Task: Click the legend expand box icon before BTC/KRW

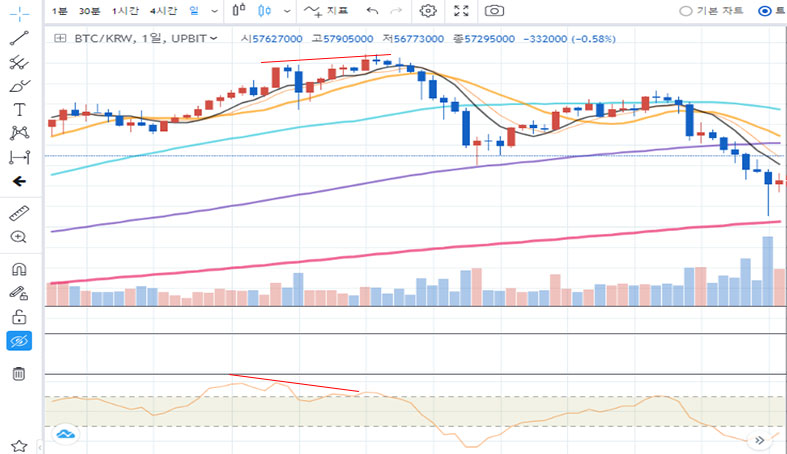Action: [x=60, y=38]
